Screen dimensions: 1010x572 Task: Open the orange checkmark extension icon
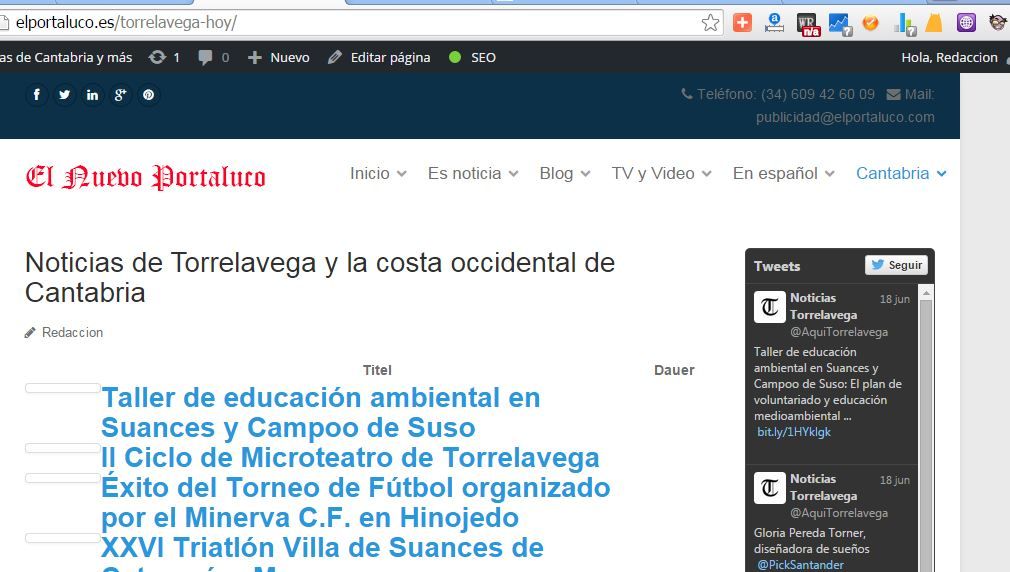pos(870,23)
